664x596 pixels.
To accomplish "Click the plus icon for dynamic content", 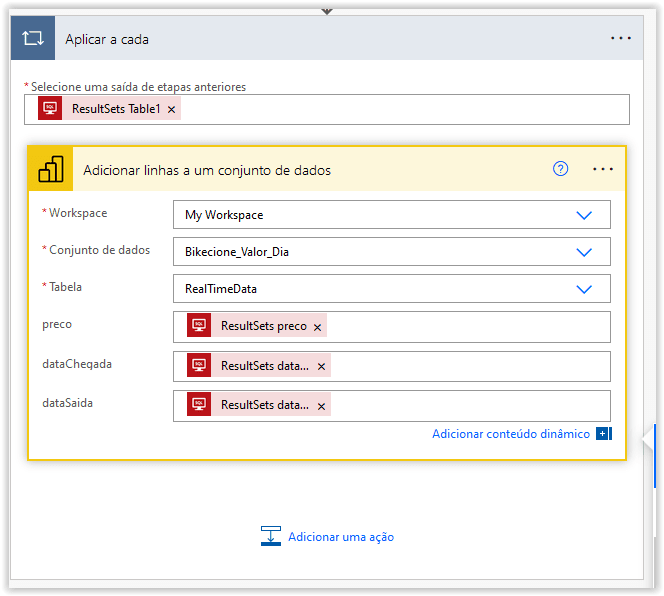I will (x=603, y=434).
